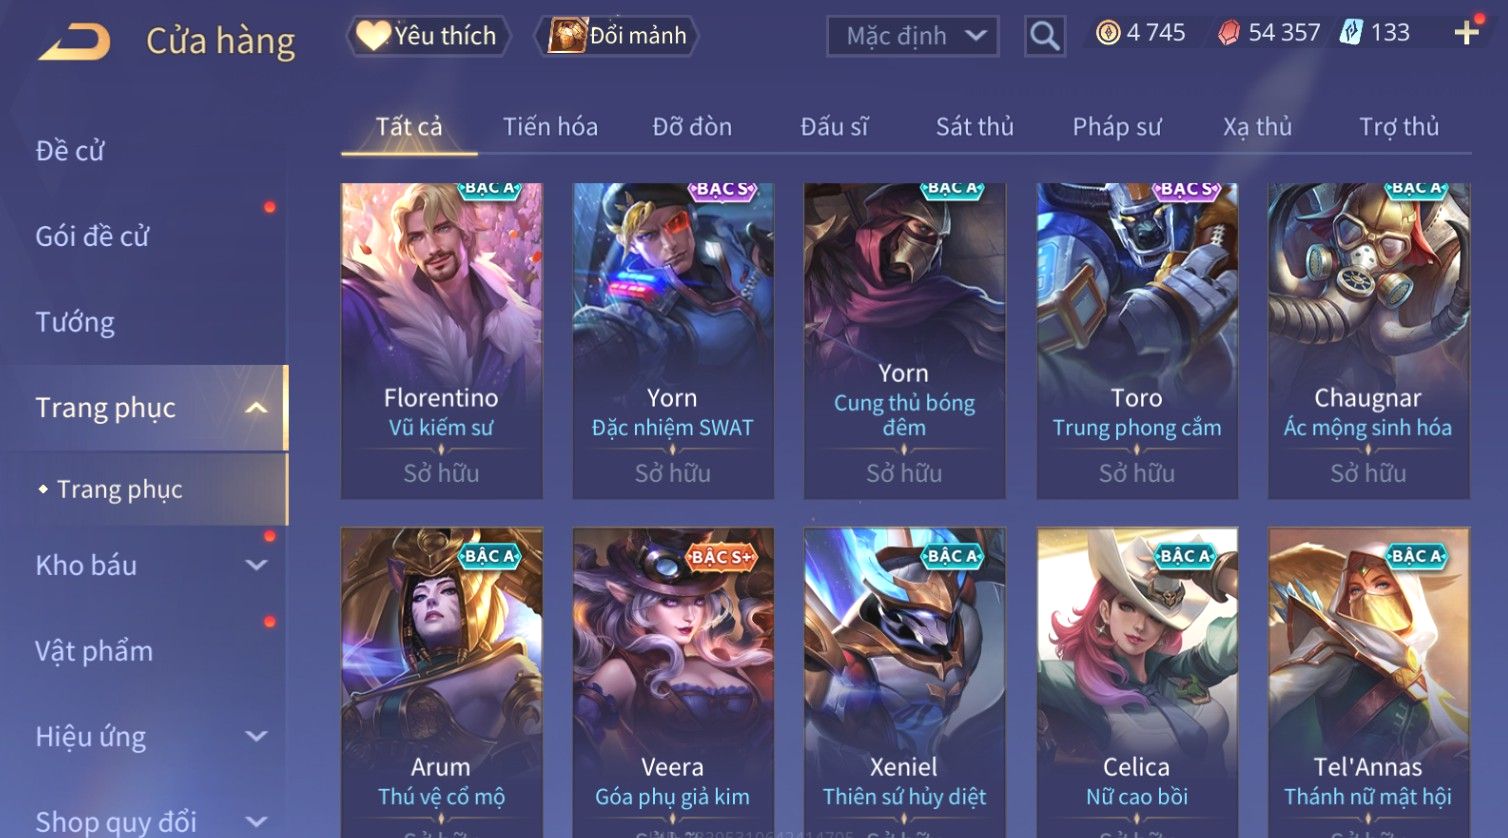Open Yêu thích favorites heart button
Image resolution: width=1508 pixels, height=838 pixels.
click(x=429, y=36)
